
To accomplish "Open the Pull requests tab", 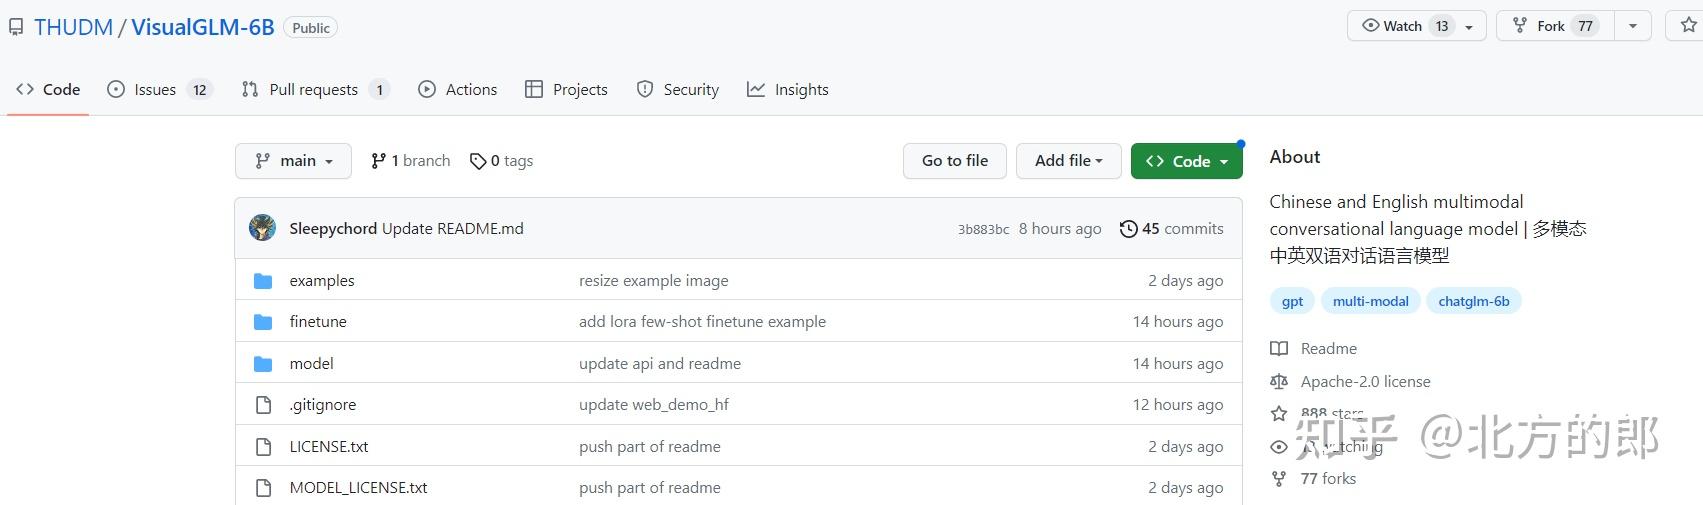I will 314,90.
